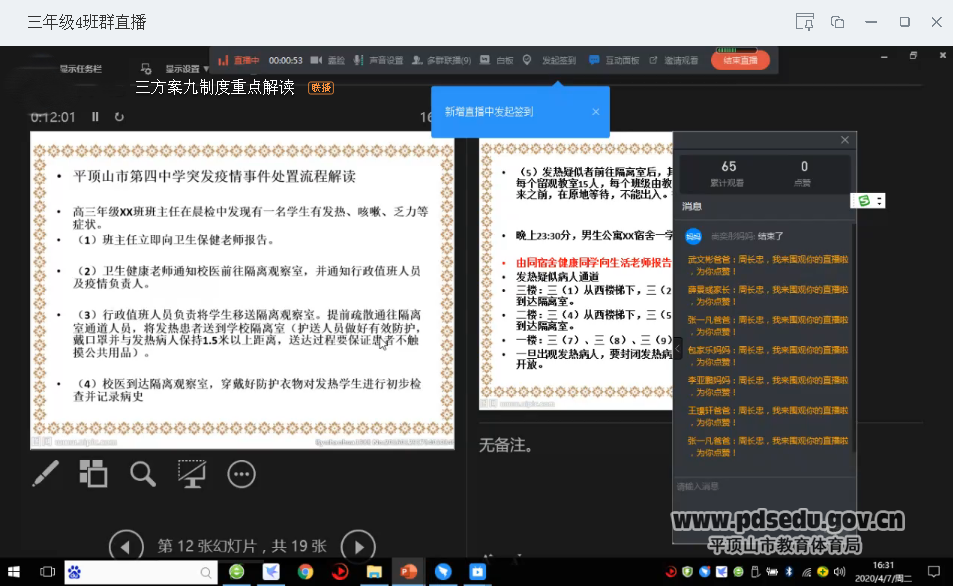This screenshot has width=953, height=586.
Task: Dismiss the 新增直播中发起签到 tooltip
Action: click(x=595, y=112)
